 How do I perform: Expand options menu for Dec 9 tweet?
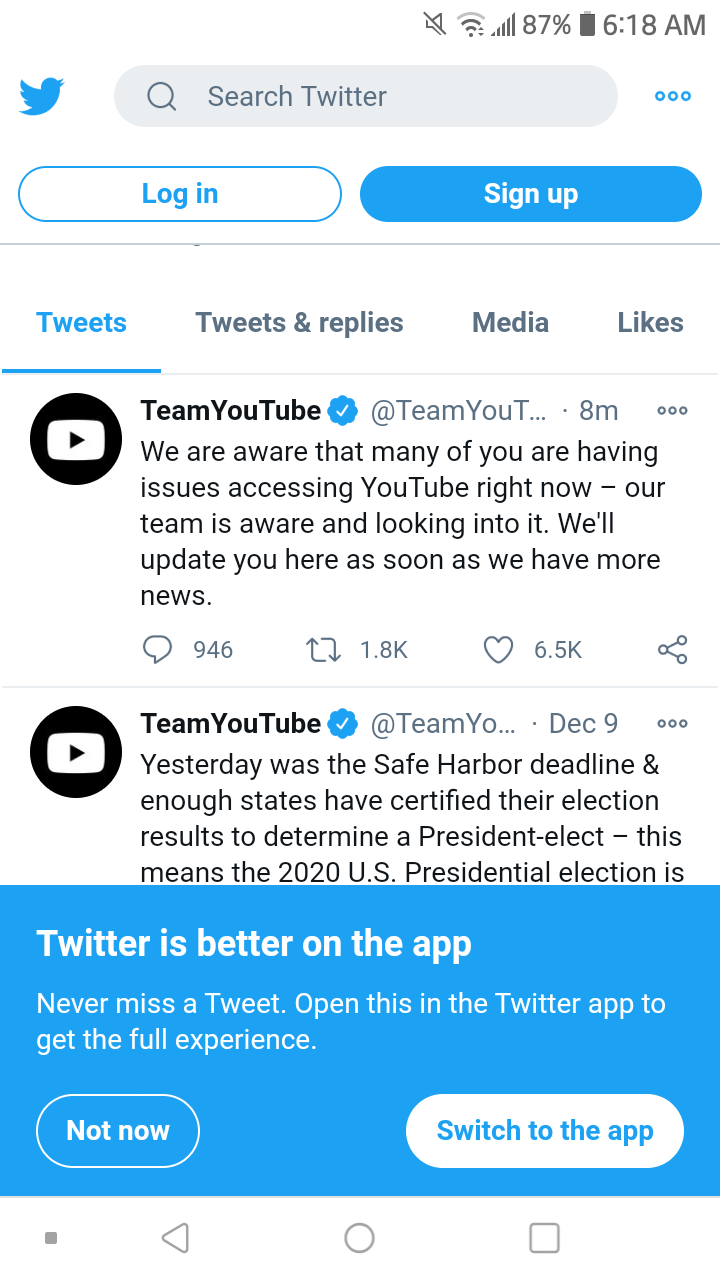pos(672,723)
